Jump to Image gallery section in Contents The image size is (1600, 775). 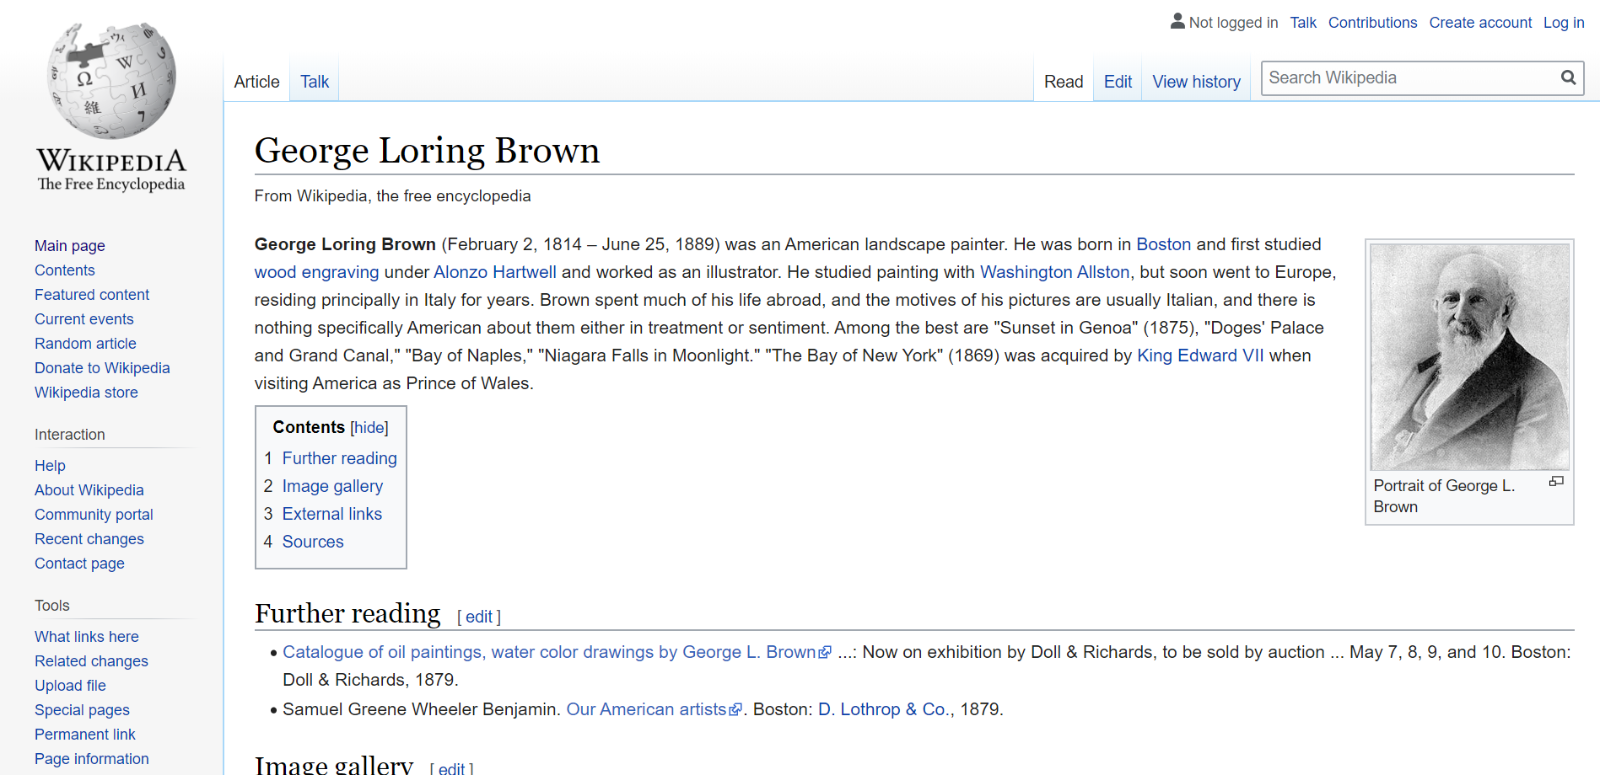(332, 486)
